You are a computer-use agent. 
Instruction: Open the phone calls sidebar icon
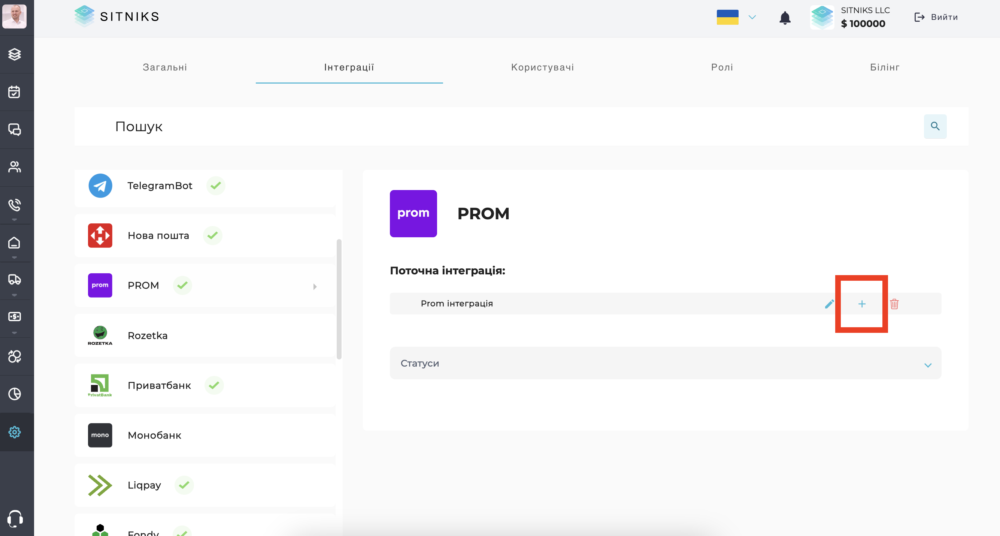coord(14,205)
